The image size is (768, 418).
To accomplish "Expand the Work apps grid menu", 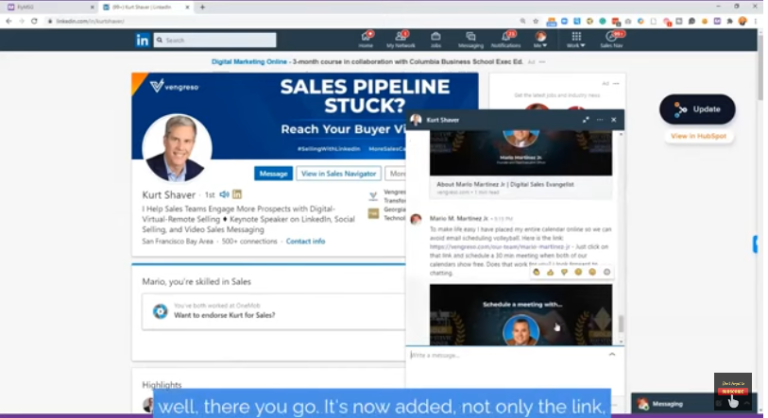I will tap(576, 40).
